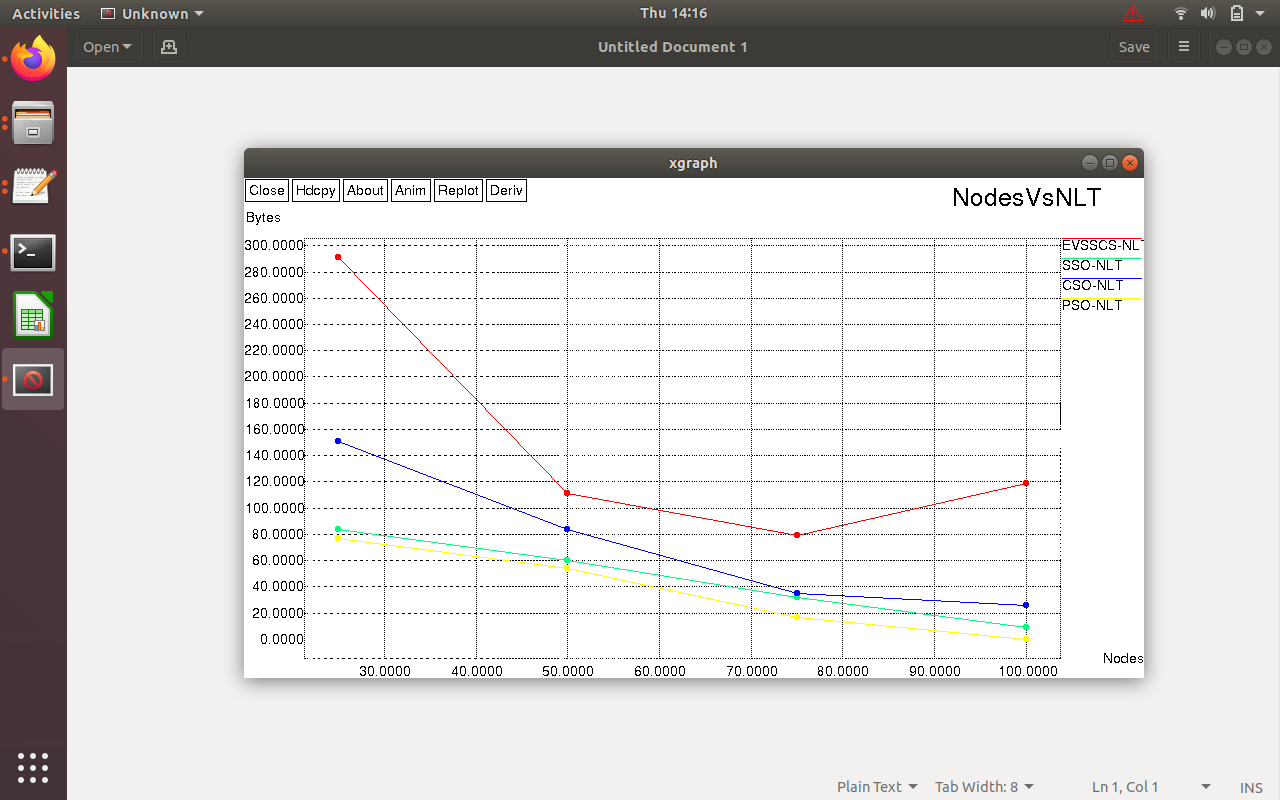Open the system menu arrow in top bar
Screen dimensions: 1280x800
tap(1261, 13)
